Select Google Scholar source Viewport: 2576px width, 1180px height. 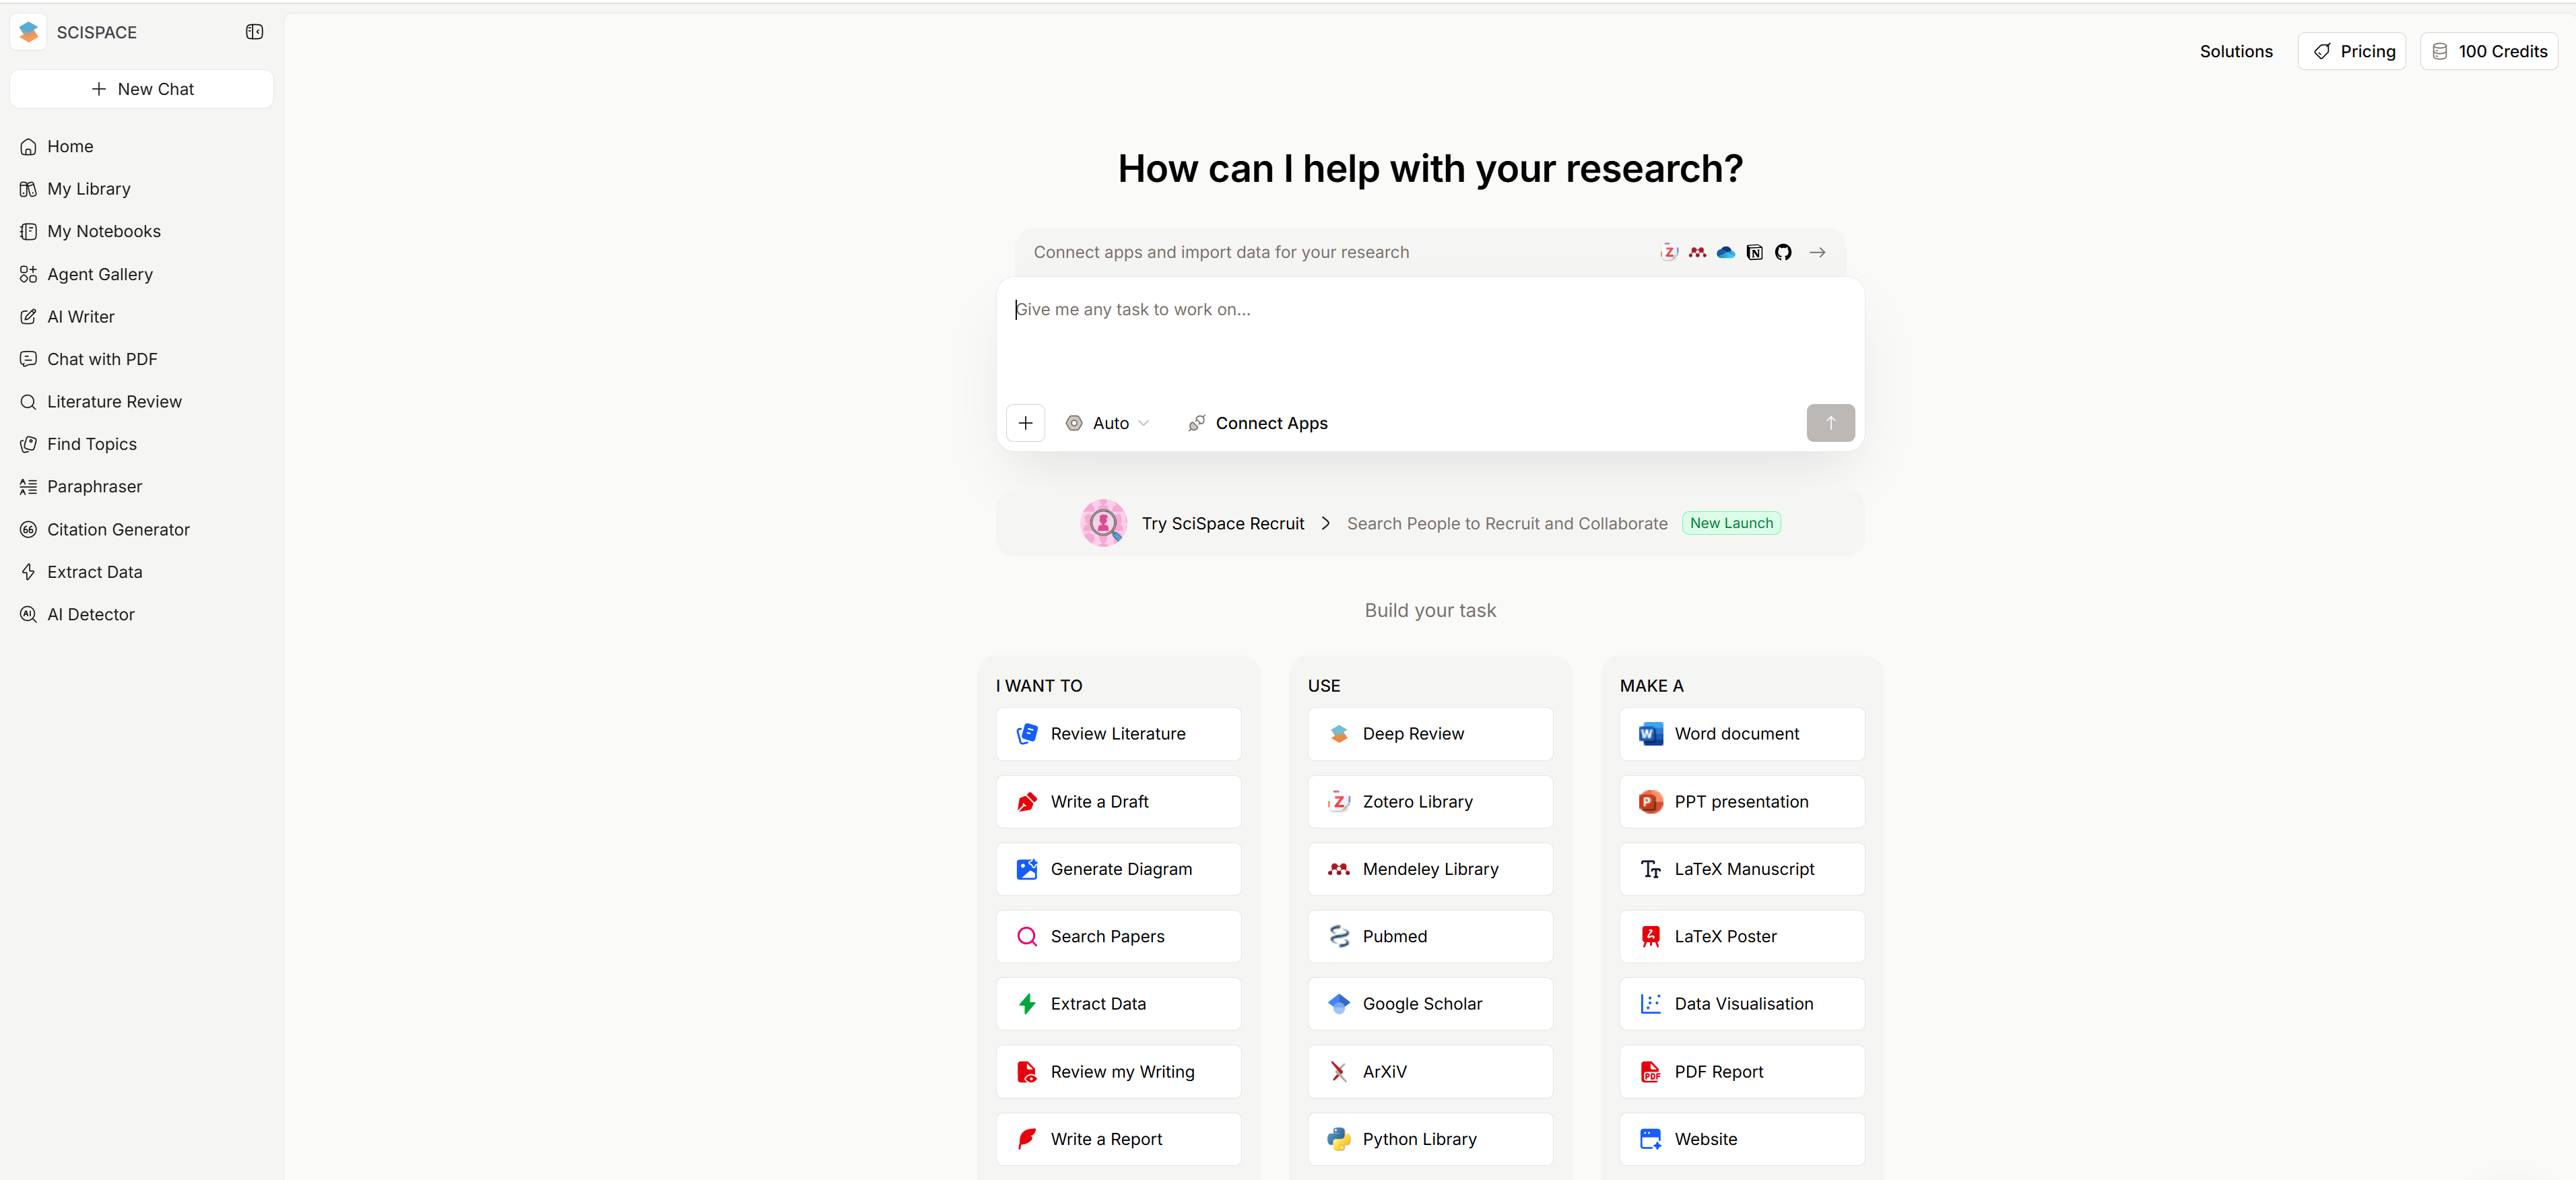point(1430,1004)
